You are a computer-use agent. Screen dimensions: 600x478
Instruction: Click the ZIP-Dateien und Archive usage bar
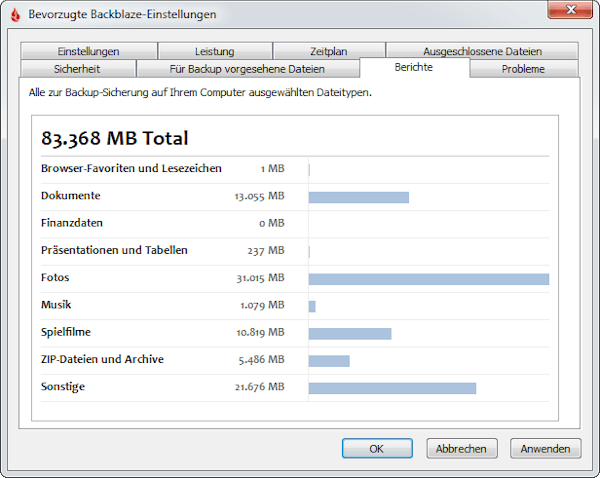pos(329,361)
